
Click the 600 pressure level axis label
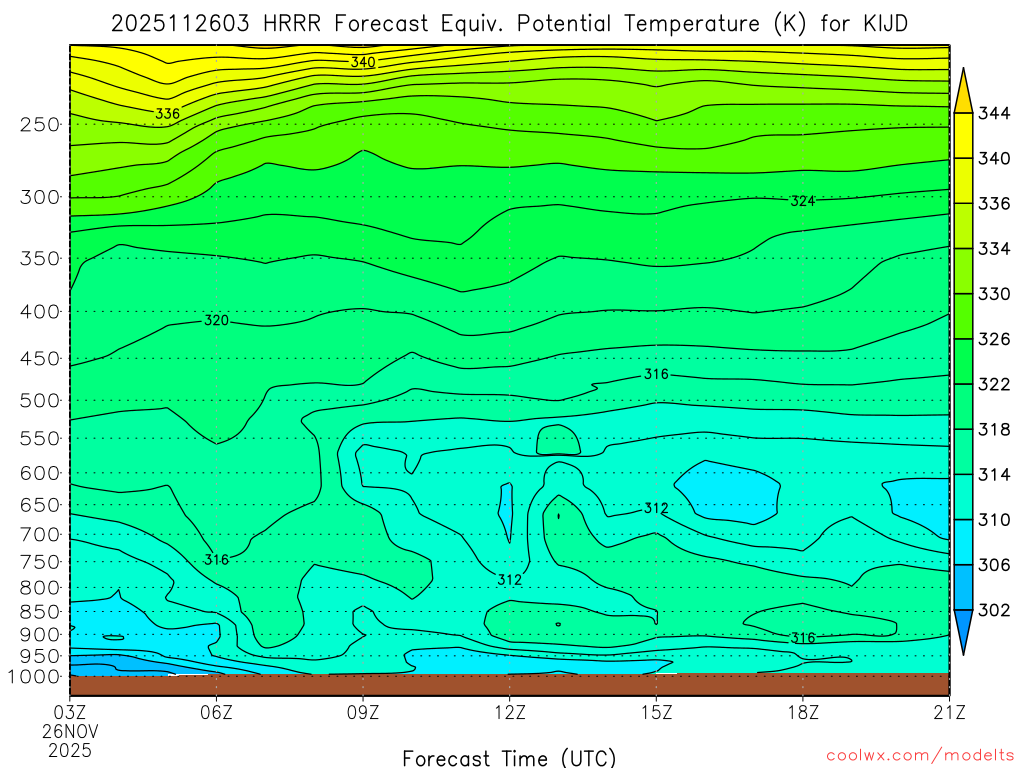(40, 473)
